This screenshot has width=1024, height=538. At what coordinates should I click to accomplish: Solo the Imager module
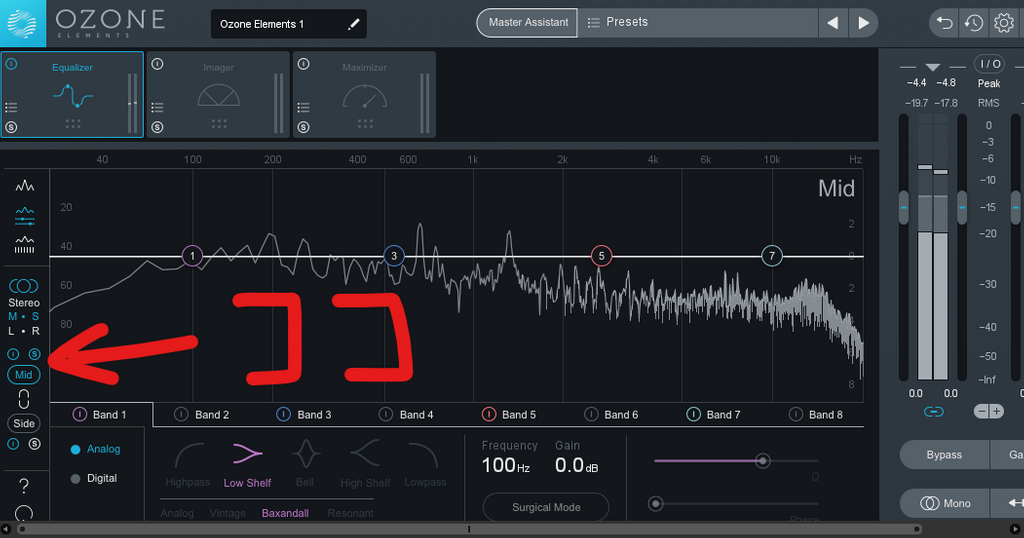click(x=157, y=127)
